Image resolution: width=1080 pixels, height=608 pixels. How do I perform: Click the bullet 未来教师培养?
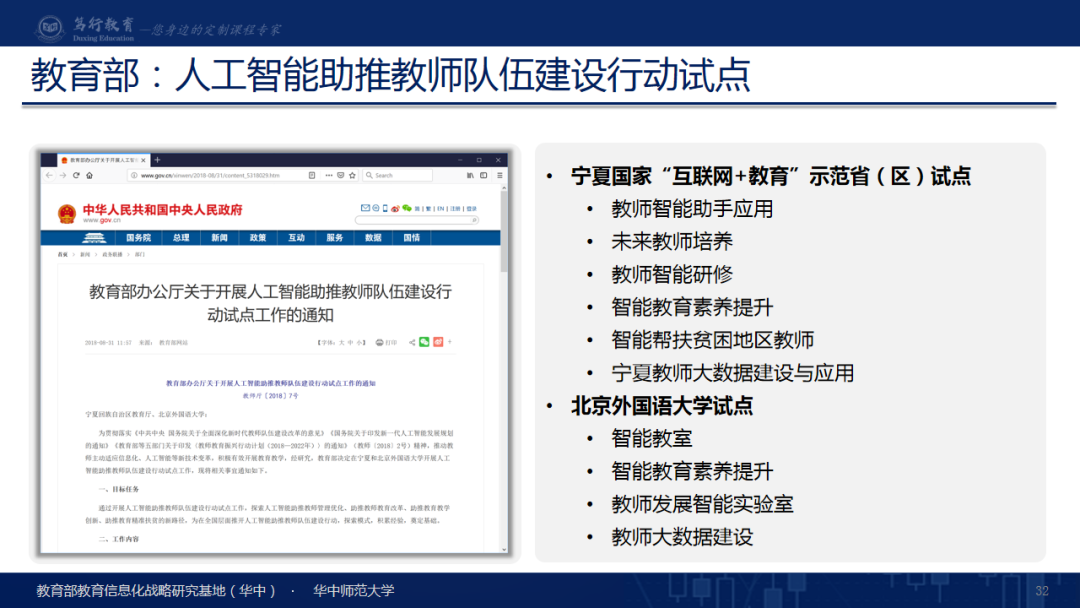tap(672, 242)
